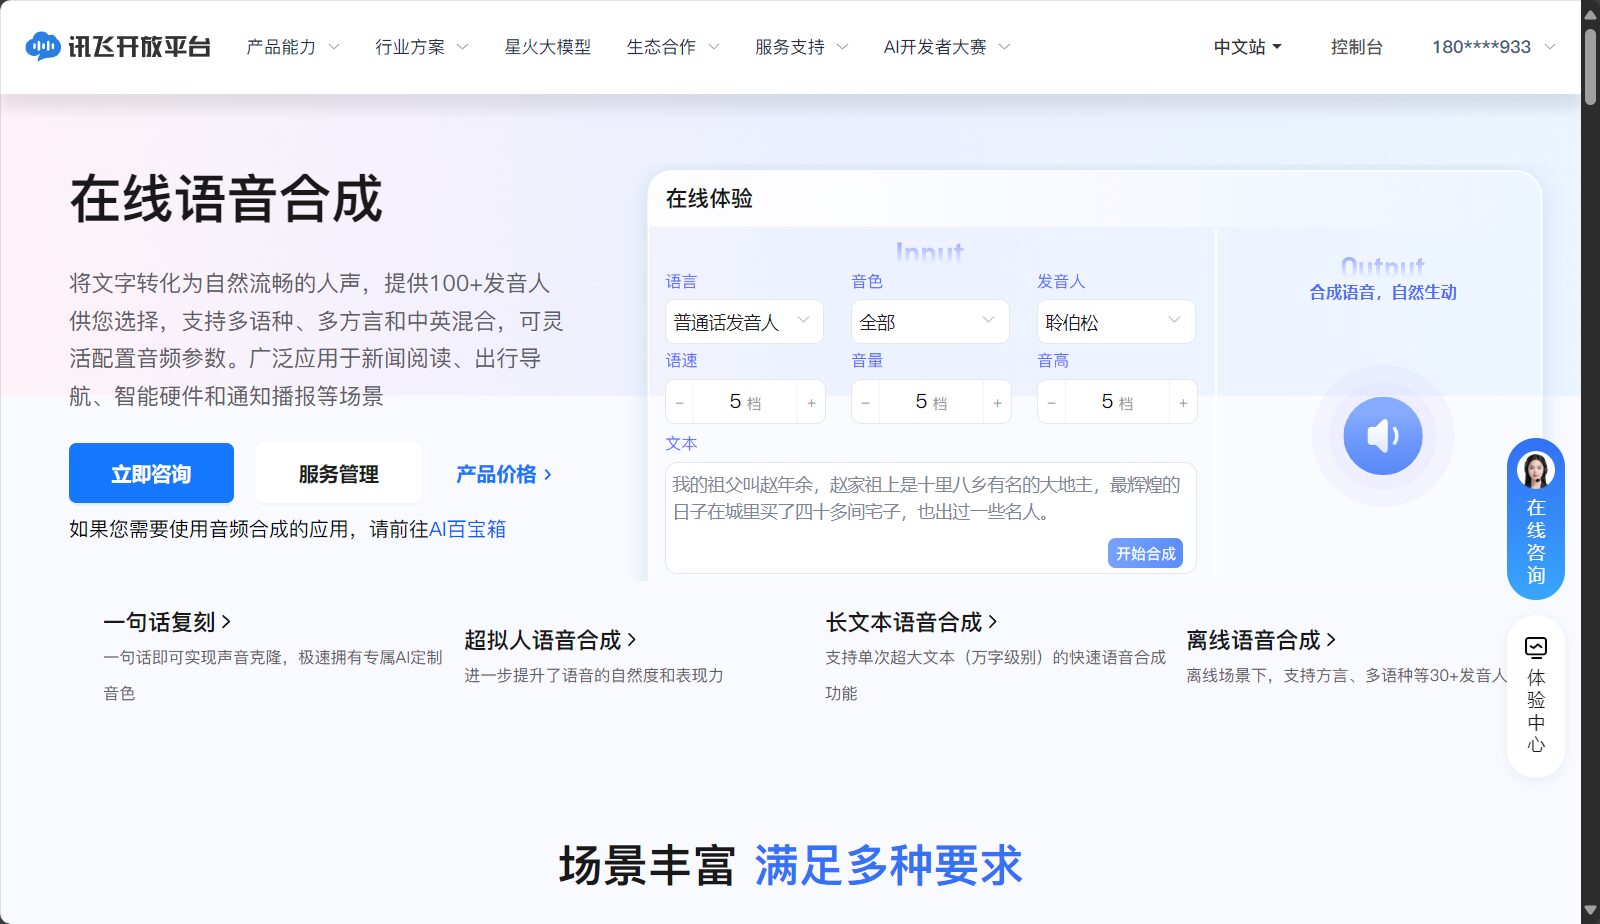Click the 服务管理 button

[338, 473]
